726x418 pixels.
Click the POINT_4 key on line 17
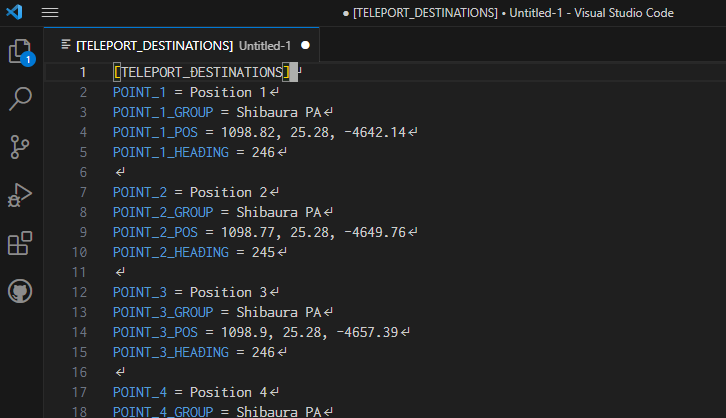pyautogui.click(x=139, y=392)
